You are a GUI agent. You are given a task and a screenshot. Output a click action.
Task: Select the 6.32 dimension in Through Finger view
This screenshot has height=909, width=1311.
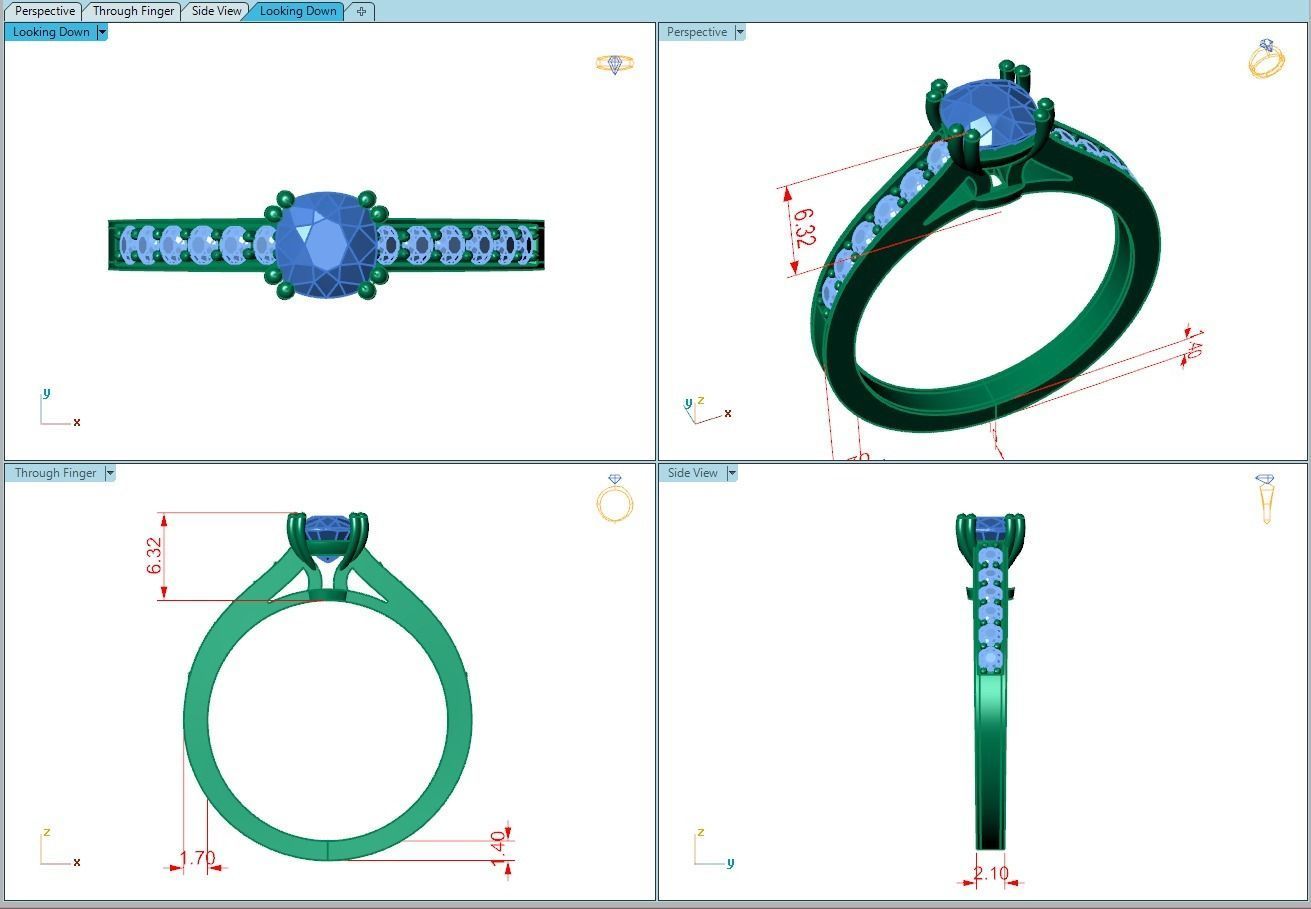click(x=155, y=556)
